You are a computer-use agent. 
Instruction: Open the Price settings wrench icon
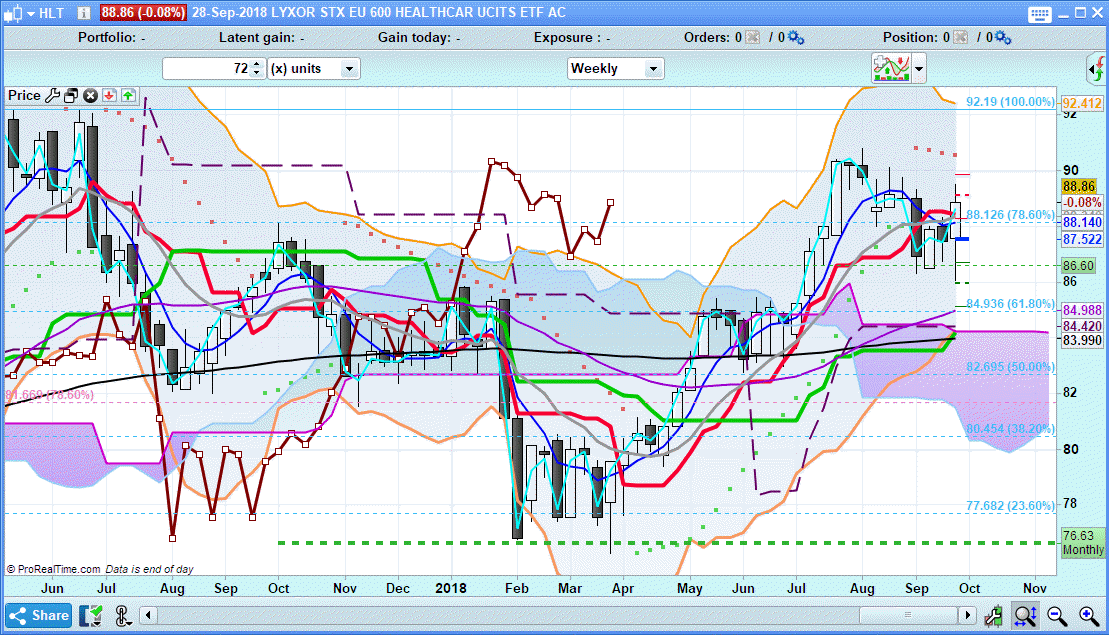(x=53, y=95)
